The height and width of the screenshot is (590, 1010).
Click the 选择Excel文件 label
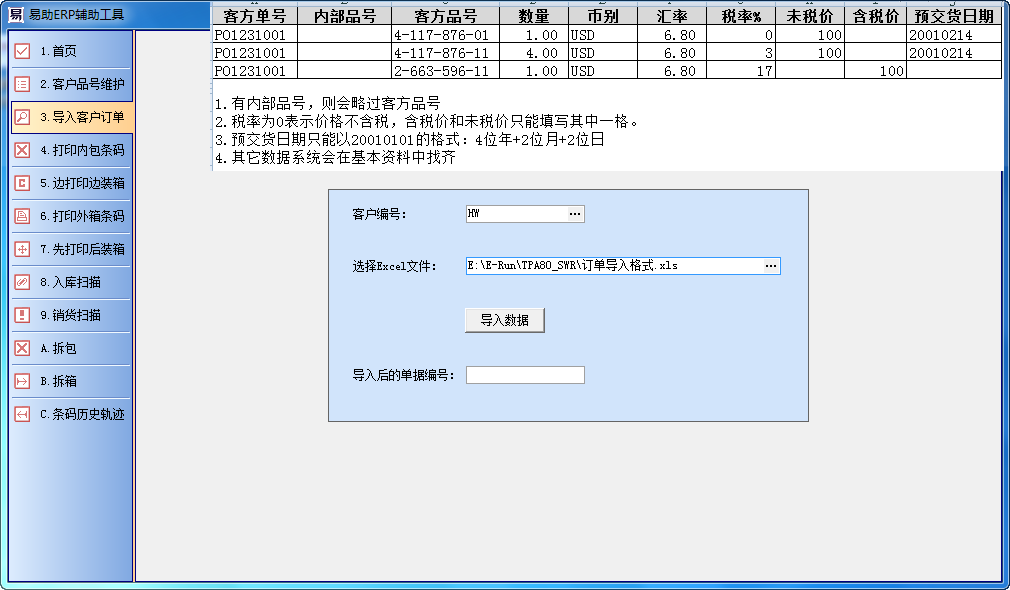394,266
